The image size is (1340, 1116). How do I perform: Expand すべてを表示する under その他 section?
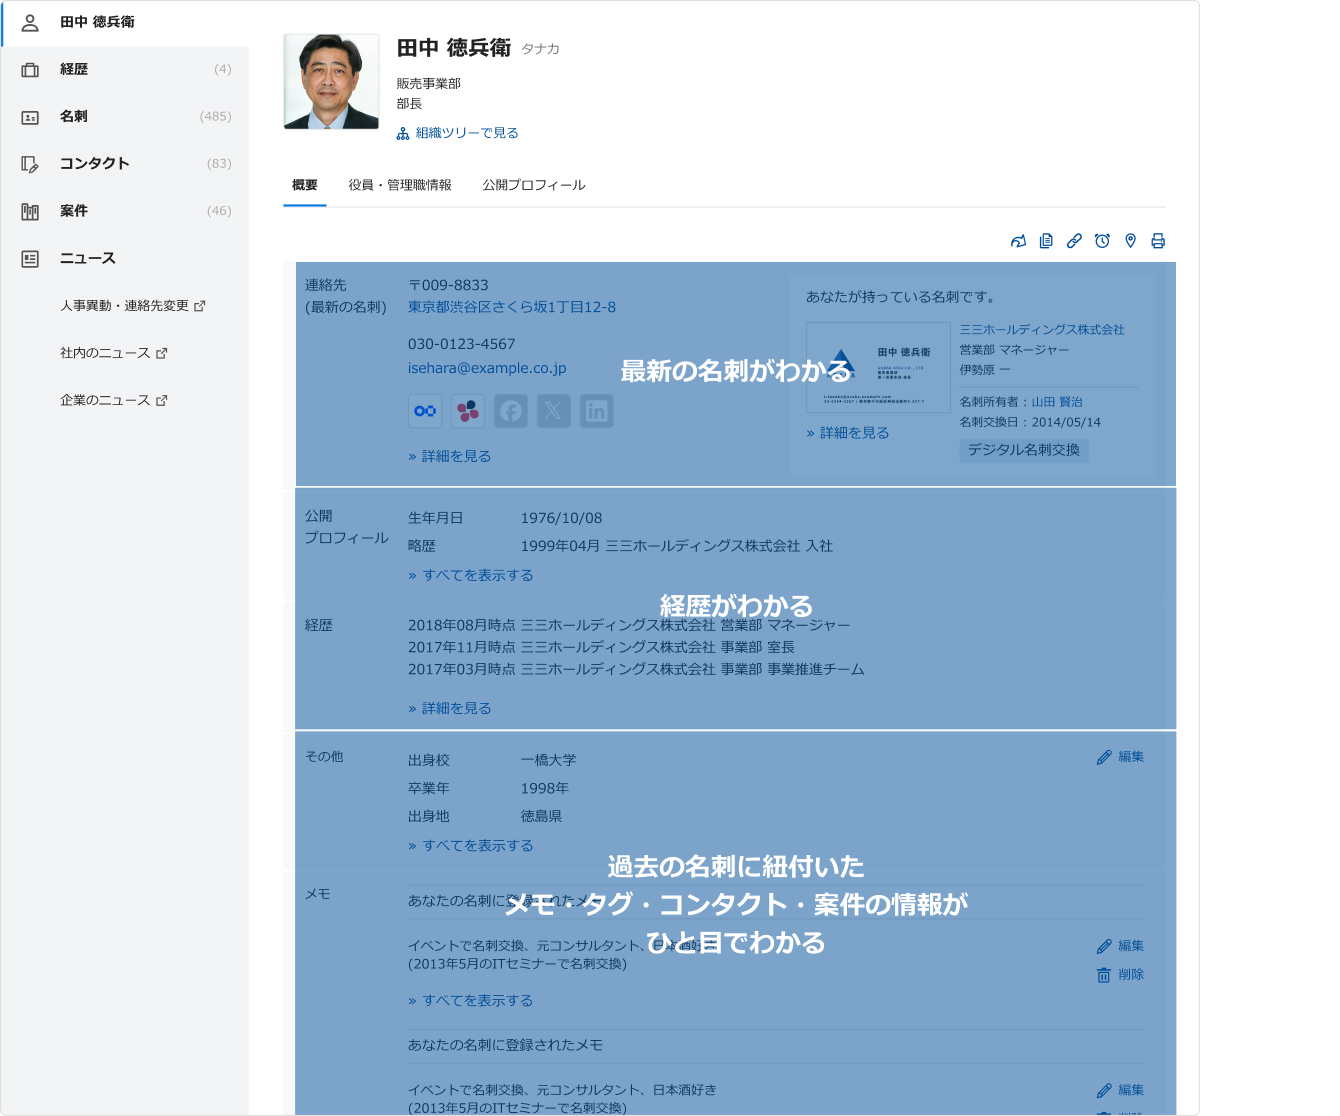[471, 845]
